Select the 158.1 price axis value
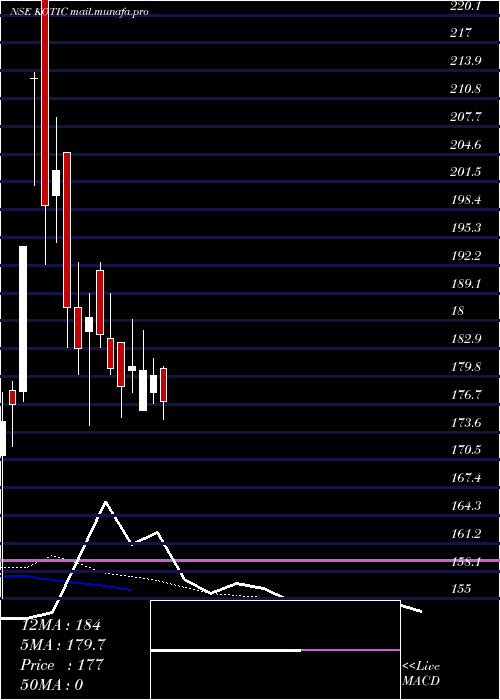Image resolution: width=500 pixels, height=700 pixels. click(x=465, y=561)
